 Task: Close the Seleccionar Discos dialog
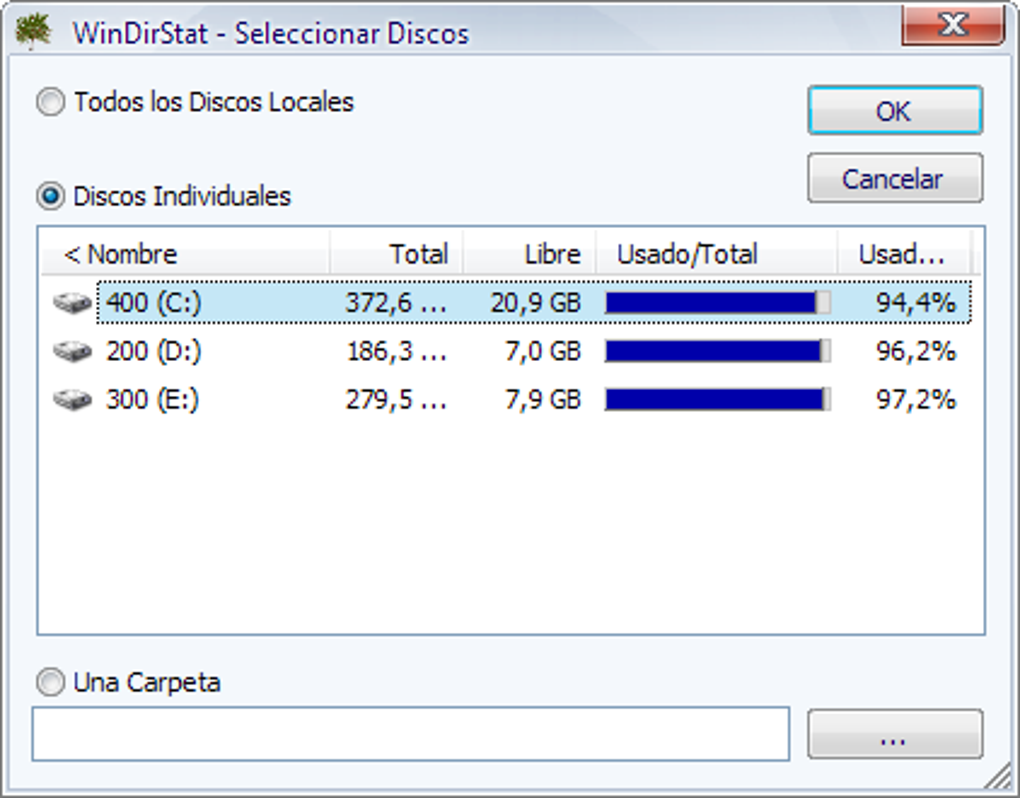(x=954, y=25)
